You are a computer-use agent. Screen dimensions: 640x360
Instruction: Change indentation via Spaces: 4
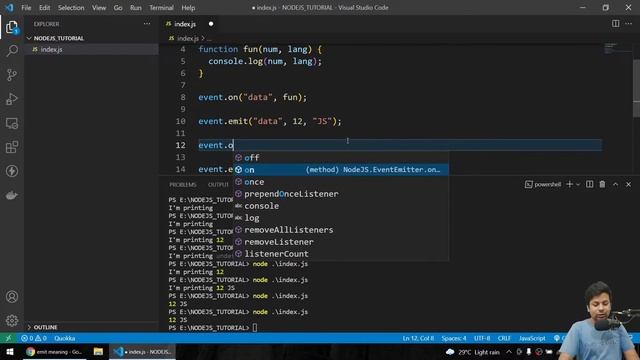point(453,338)
